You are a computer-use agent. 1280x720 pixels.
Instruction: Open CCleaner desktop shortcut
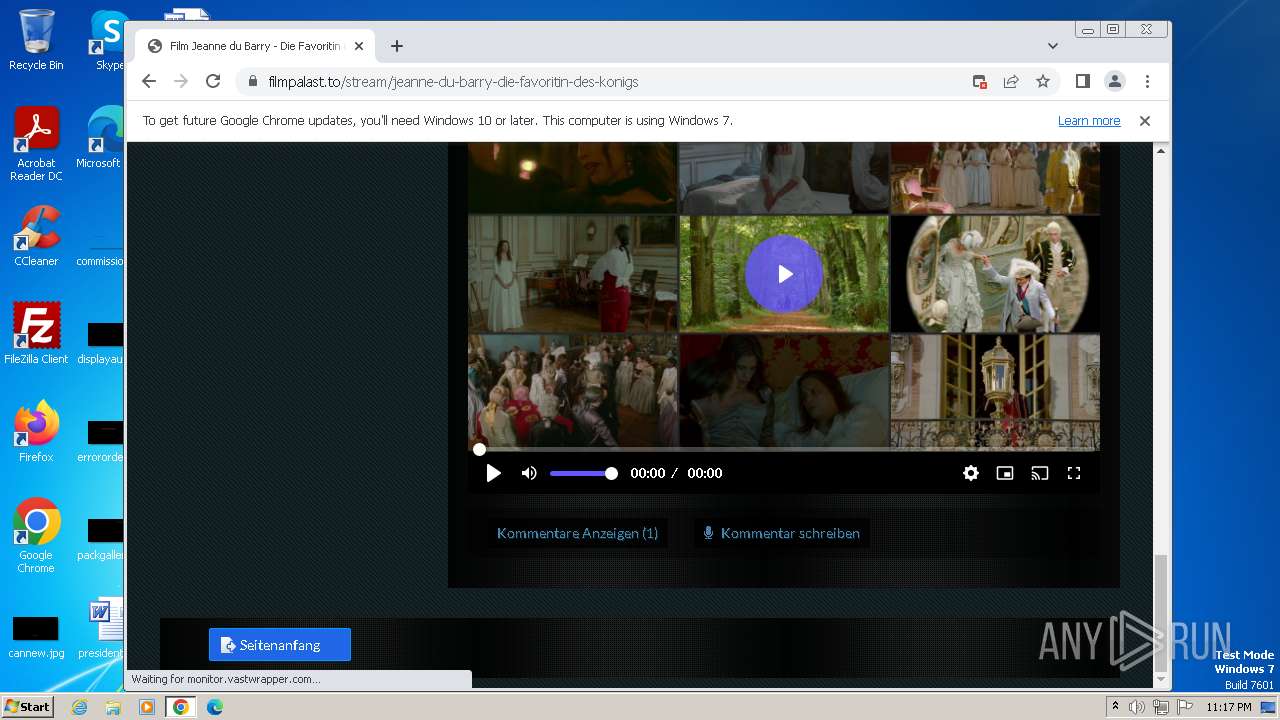pyautogui.click(x=36, y=236)
